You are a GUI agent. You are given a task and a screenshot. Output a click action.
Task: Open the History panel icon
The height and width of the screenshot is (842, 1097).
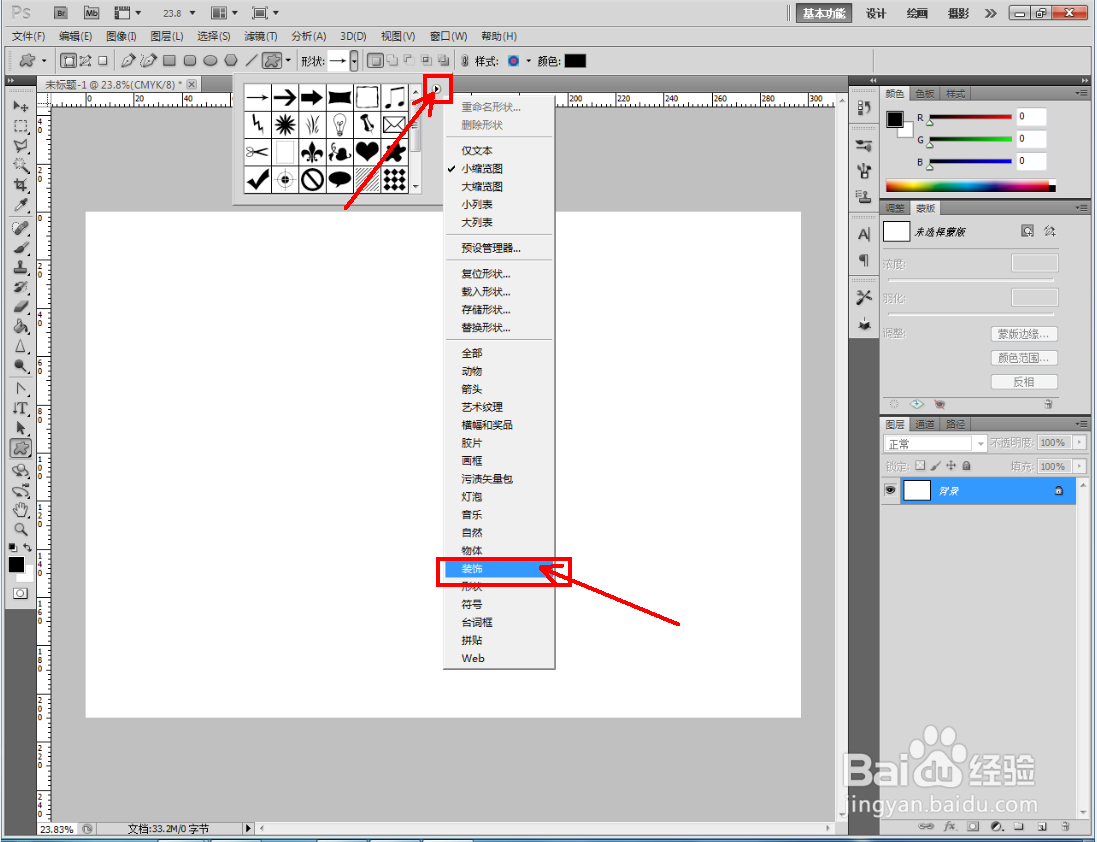pyautogui.click(x=864, y=107)
